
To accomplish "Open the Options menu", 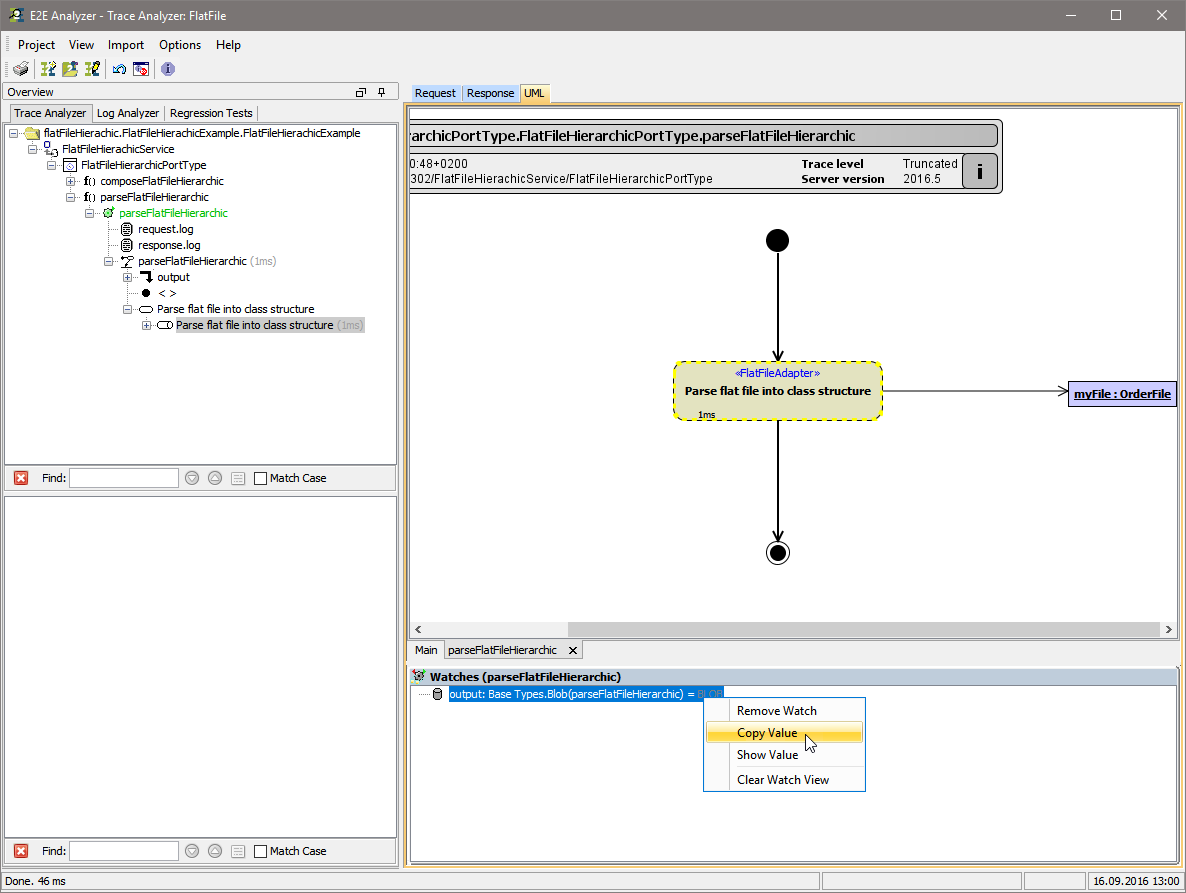I will (x=180, y=45).
